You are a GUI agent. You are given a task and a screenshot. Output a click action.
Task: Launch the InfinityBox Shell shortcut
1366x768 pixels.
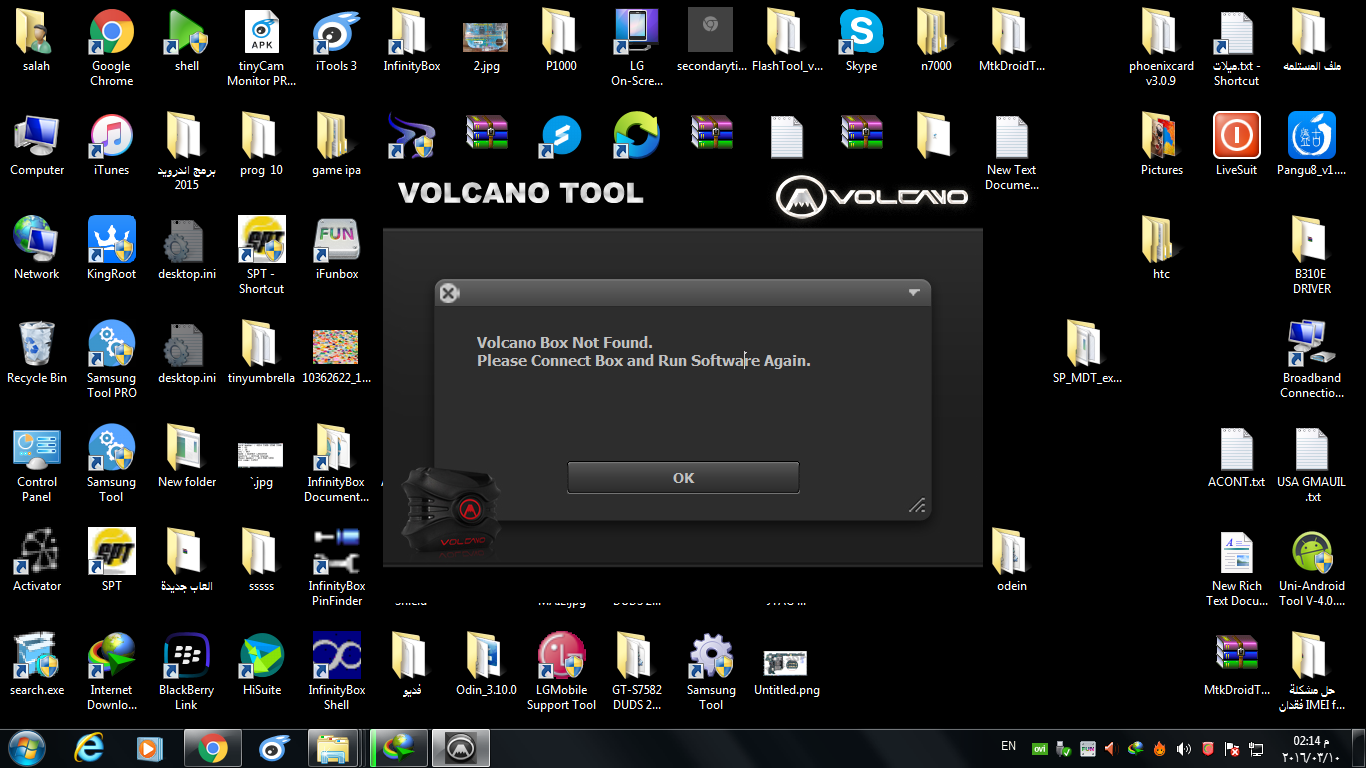tap(336, 671)
